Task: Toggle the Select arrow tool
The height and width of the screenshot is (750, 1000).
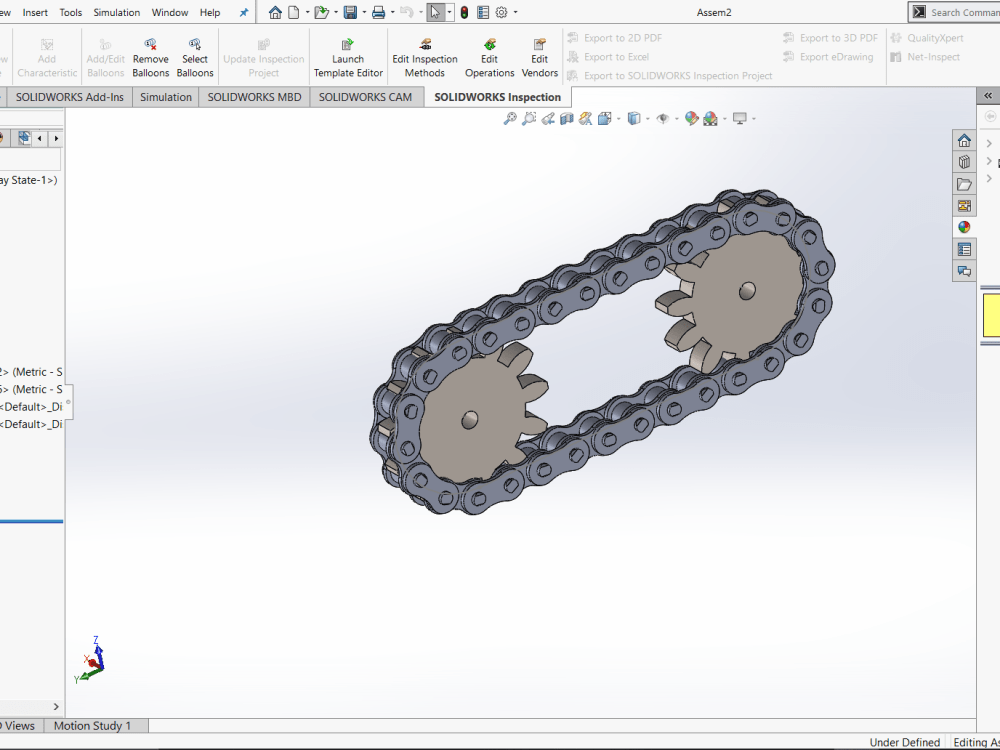Action: (437, 11)
